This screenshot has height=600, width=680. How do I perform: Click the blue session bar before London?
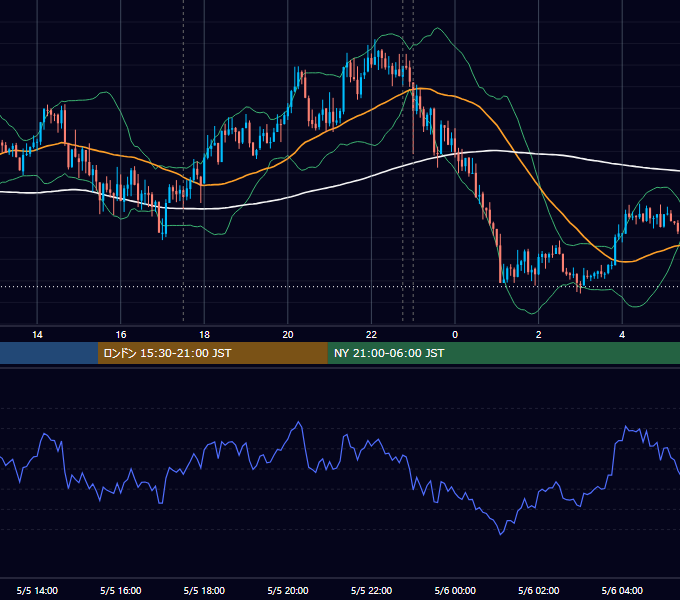[49, 353]
